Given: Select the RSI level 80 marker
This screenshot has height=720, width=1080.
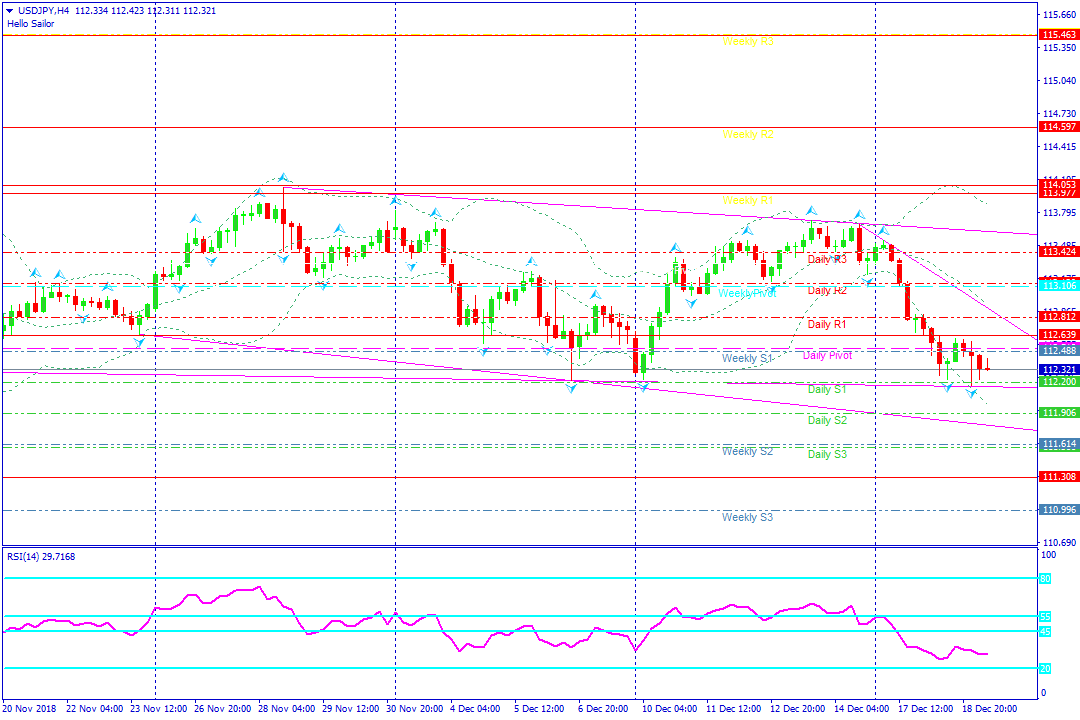Looking at the screenshot, I should pos(1044,578).
